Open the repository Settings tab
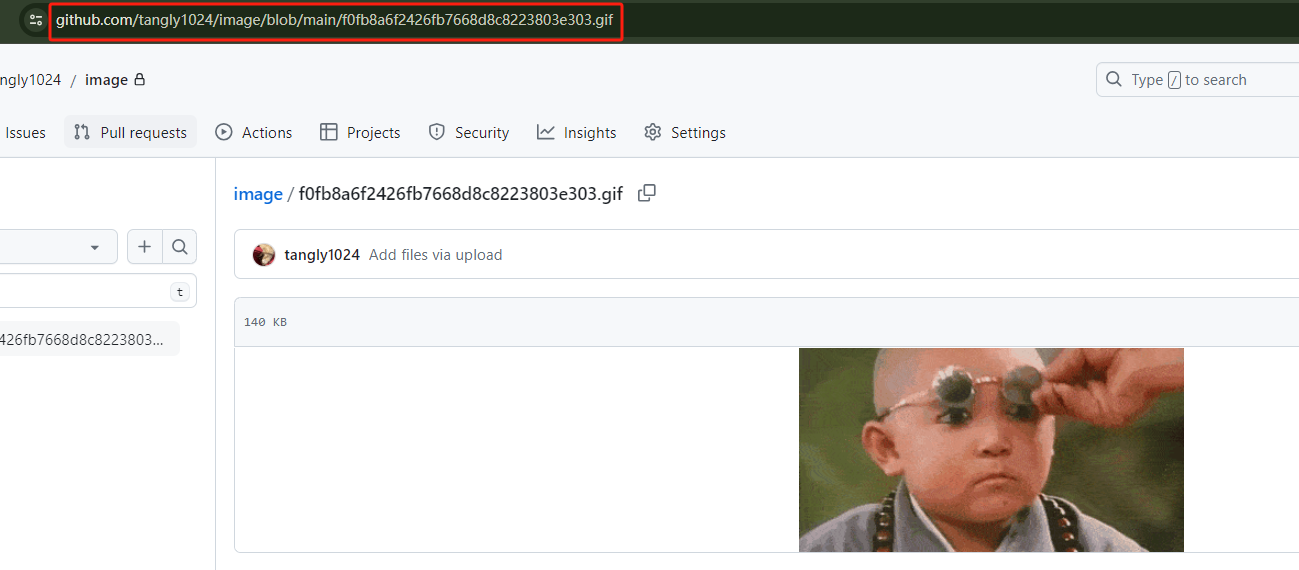 (685, 132)
